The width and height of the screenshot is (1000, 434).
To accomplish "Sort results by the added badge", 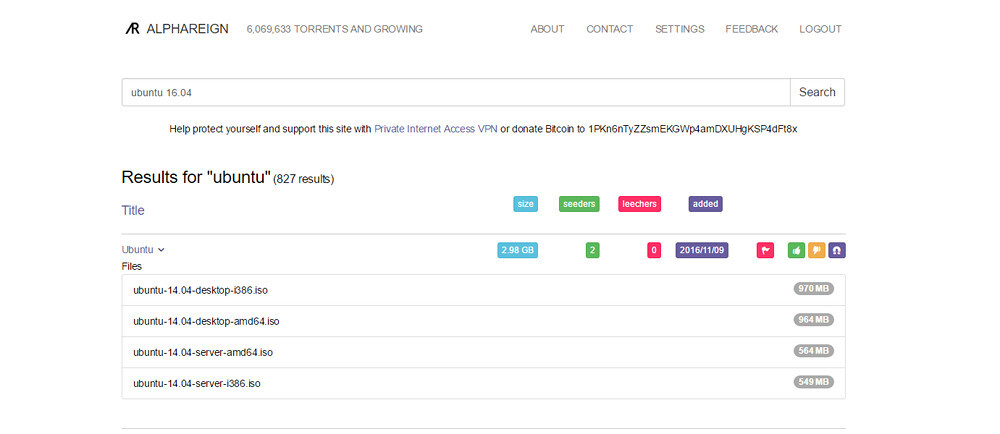I will pos(705,204).
